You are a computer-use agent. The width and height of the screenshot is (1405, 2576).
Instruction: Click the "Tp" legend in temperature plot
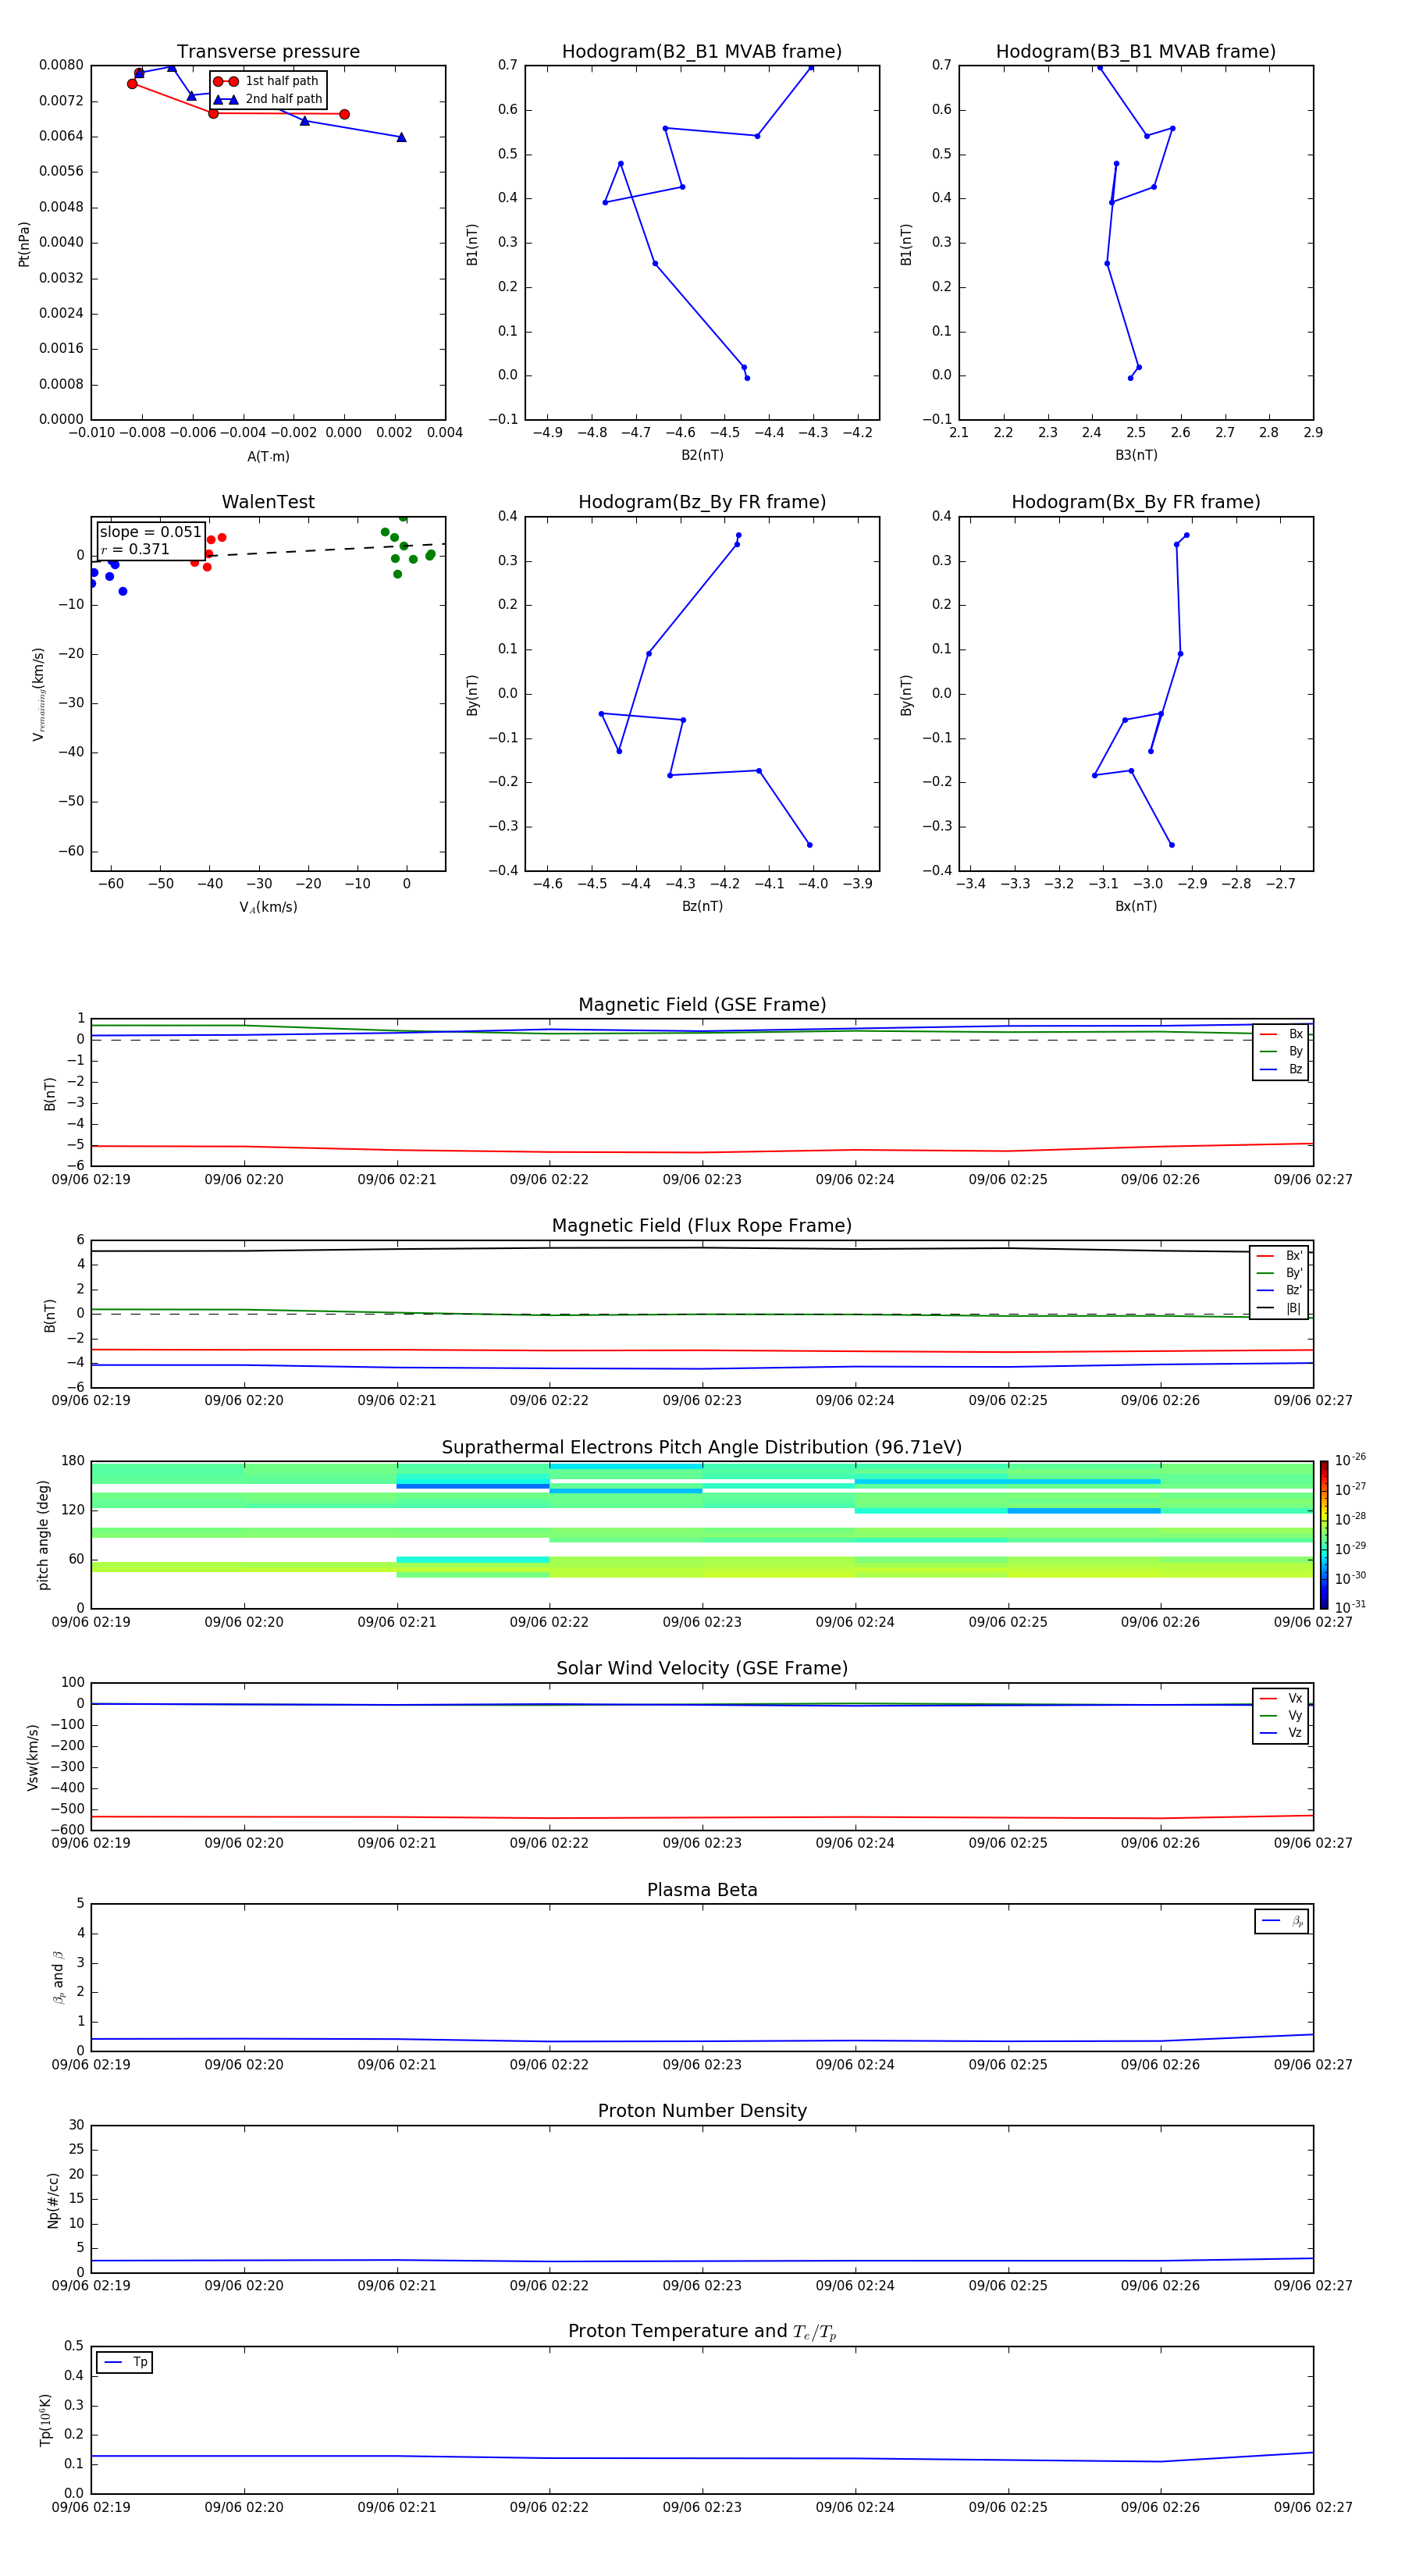(x=124, y=2363)
